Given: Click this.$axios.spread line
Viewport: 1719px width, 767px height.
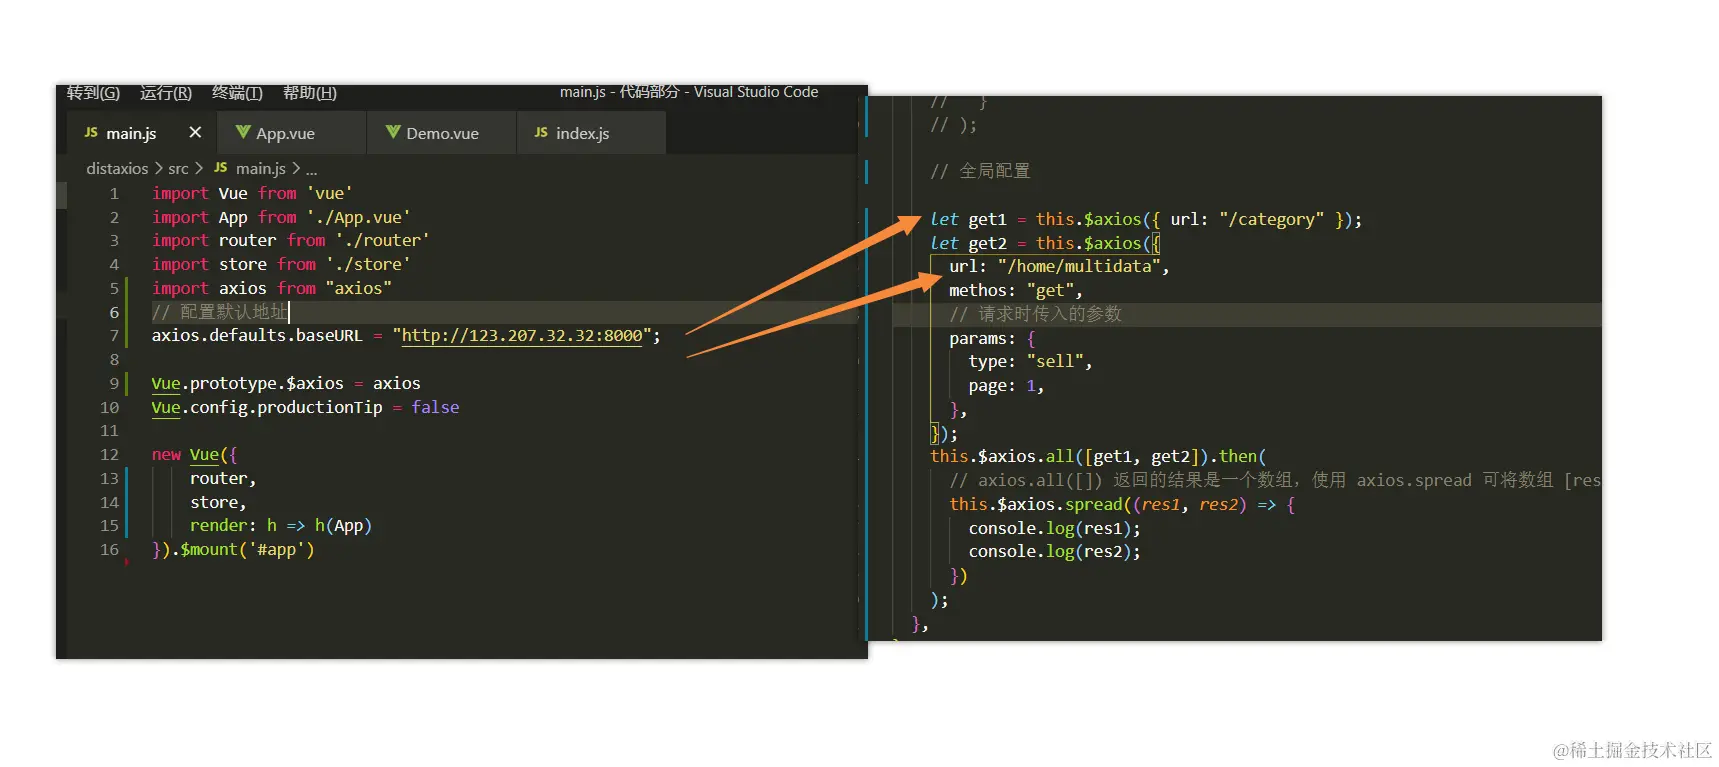Looking at the screenshot, I should (1123, 505).
